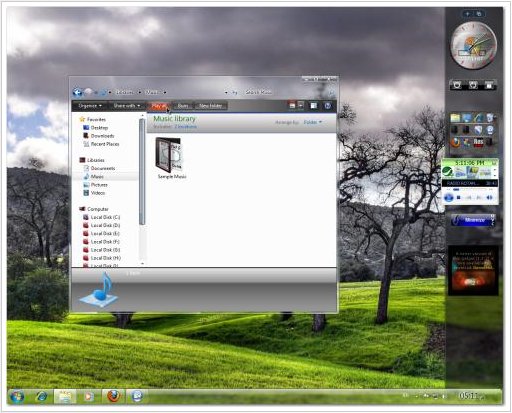Image resolution: width=512 pixels, height=413 pixels.
Task: Click the blue Minimize gadget button
Action: click(473, 220)
